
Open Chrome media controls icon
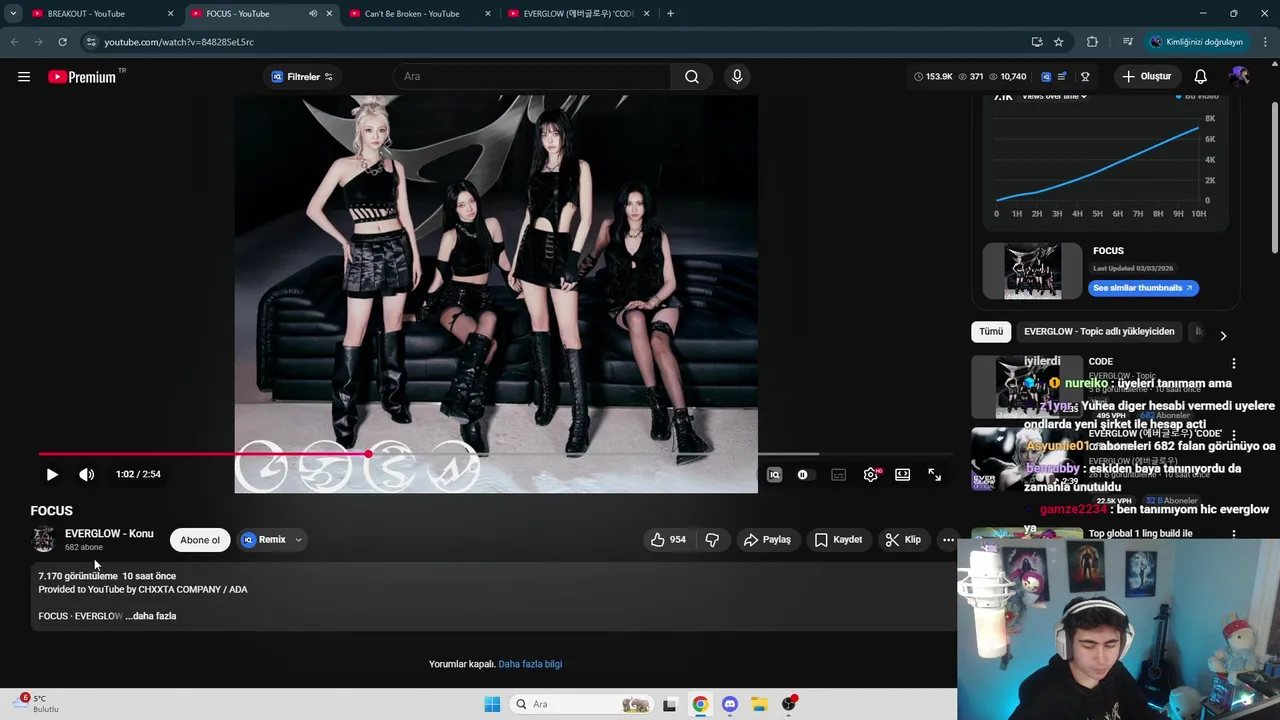point(1127,42)
